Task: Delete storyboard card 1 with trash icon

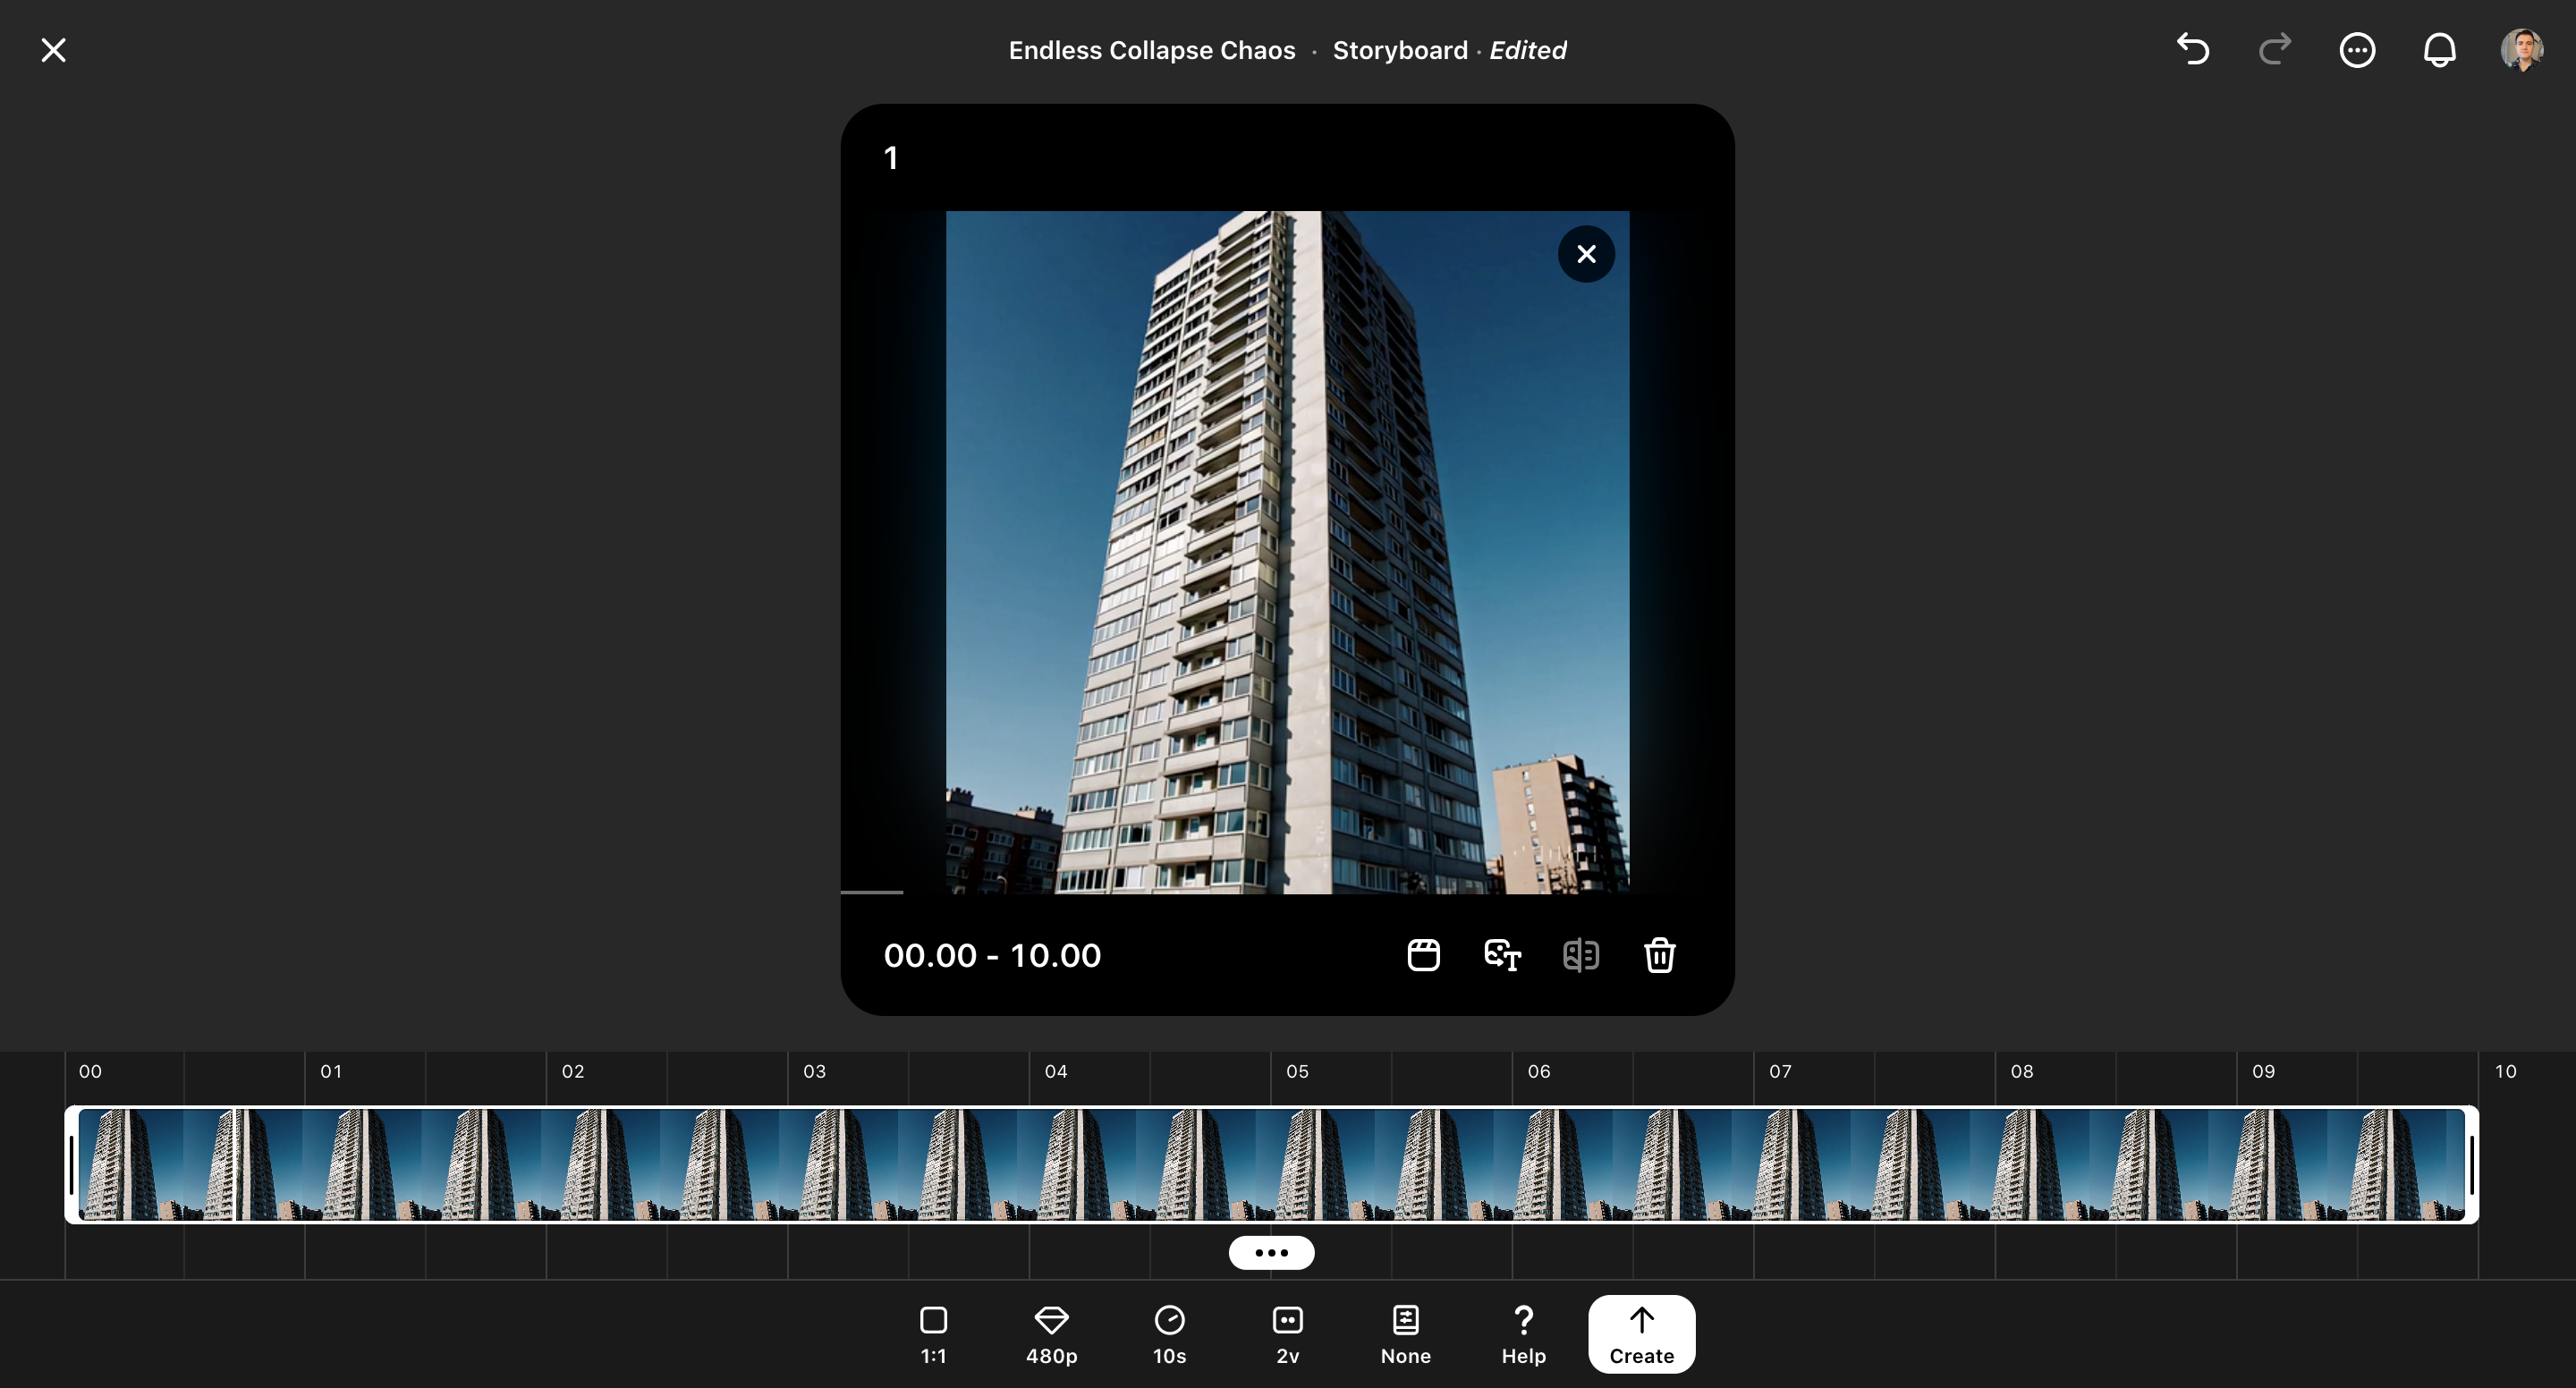Action: point(1660,955)
